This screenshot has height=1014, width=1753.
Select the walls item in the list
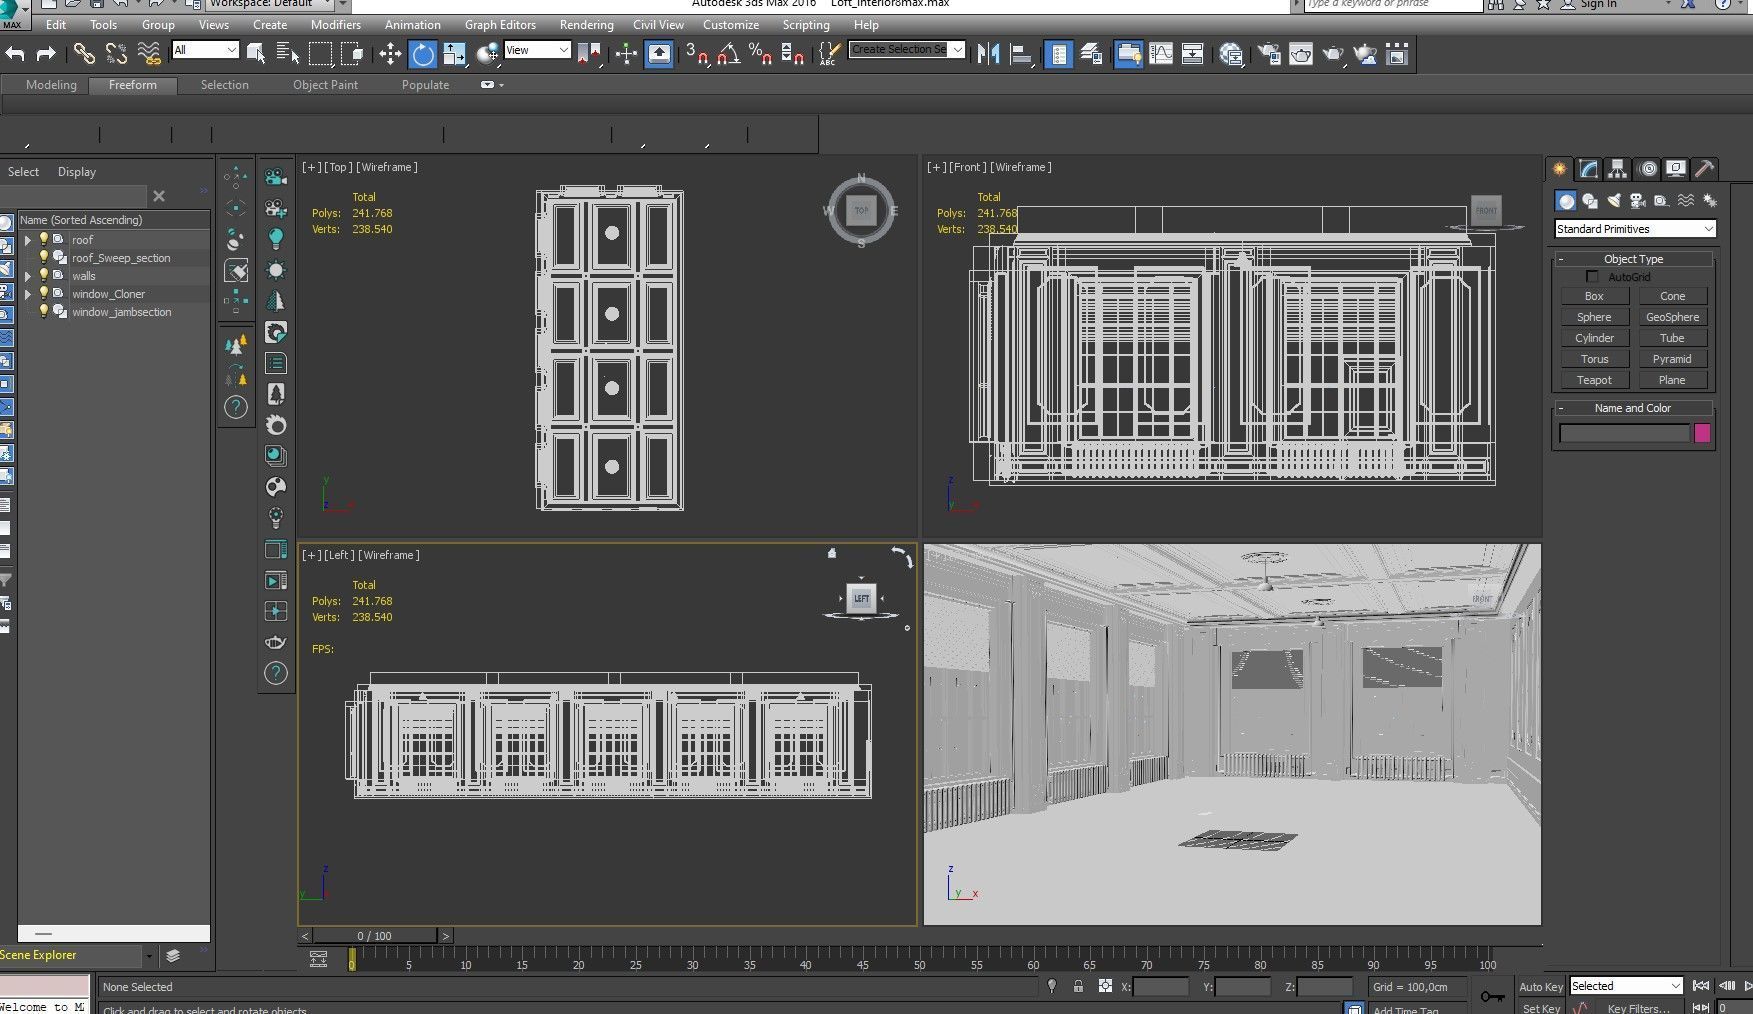[84, 276]
